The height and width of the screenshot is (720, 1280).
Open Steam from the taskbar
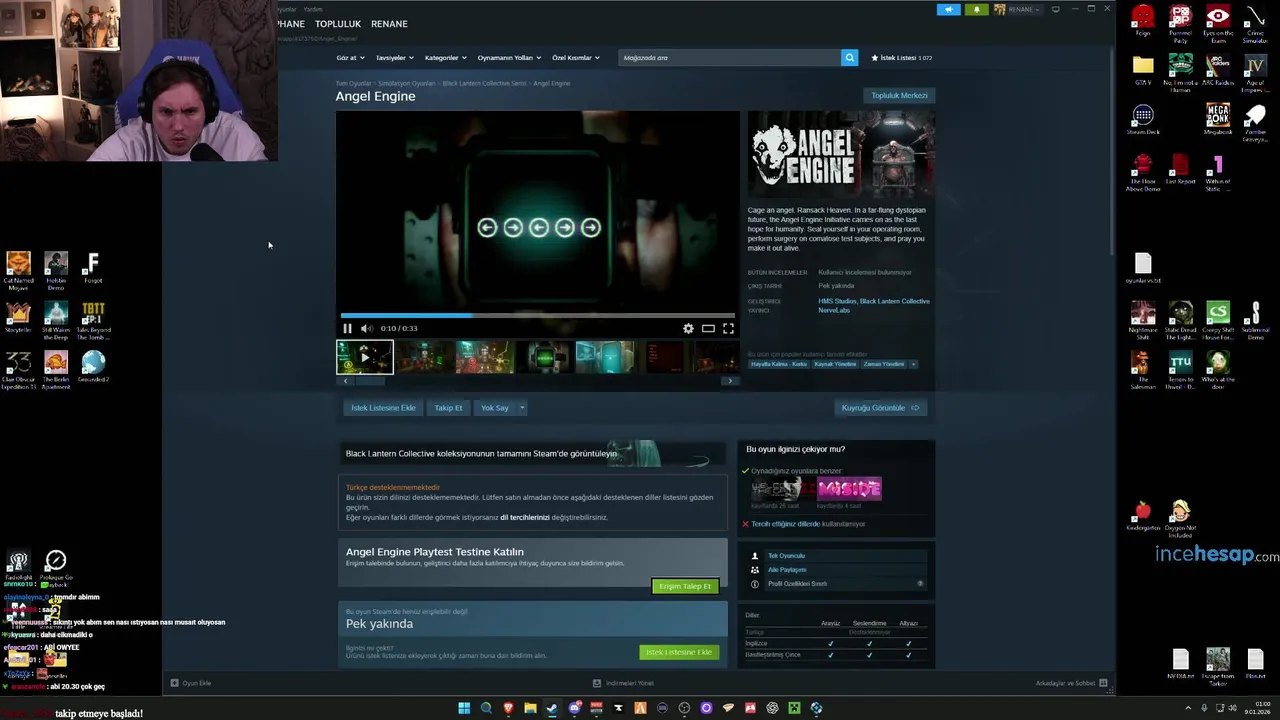pyautogui.click(x=552, y=708)
